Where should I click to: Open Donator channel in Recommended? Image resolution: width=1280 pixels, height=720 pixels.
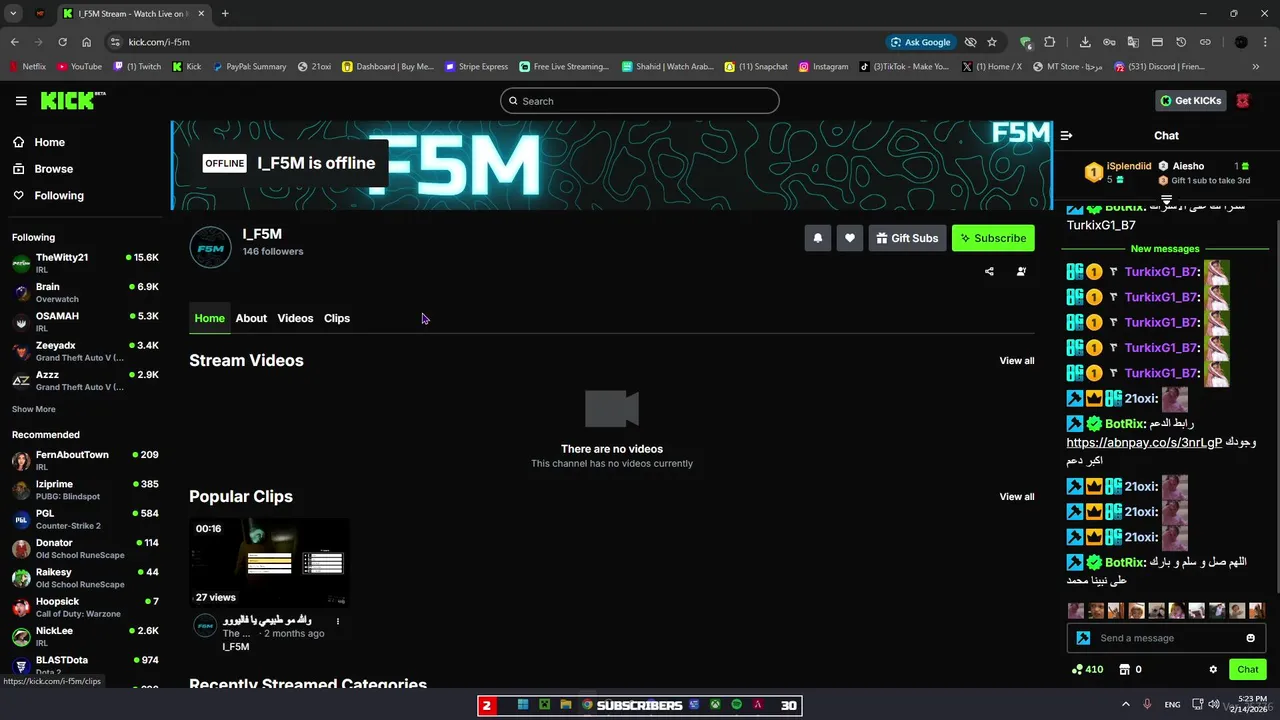coord(85,549)
